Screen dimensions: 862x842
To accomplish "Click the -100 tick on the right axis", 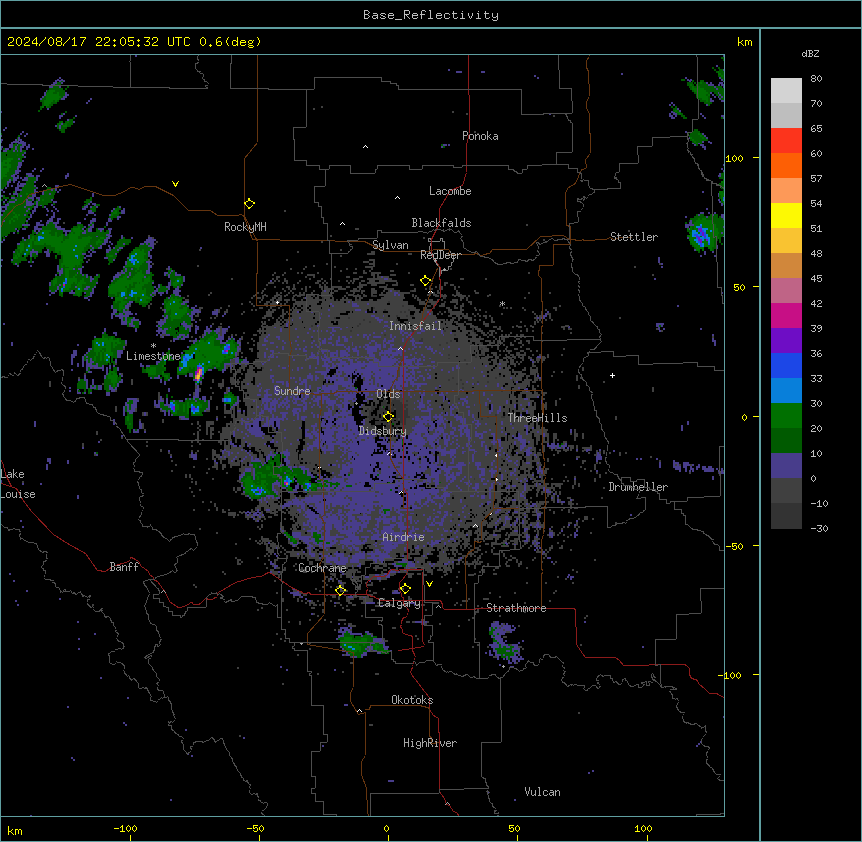I will click(731, 675).
